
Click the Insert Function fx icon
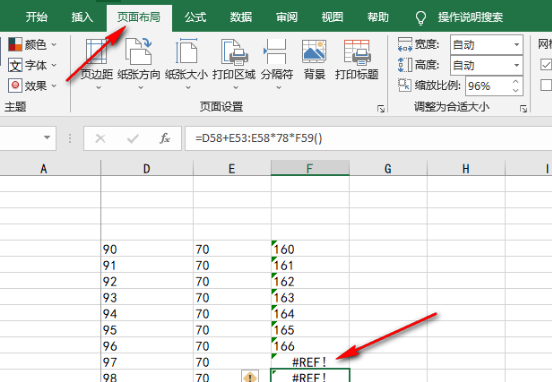(x=165, y=138)
